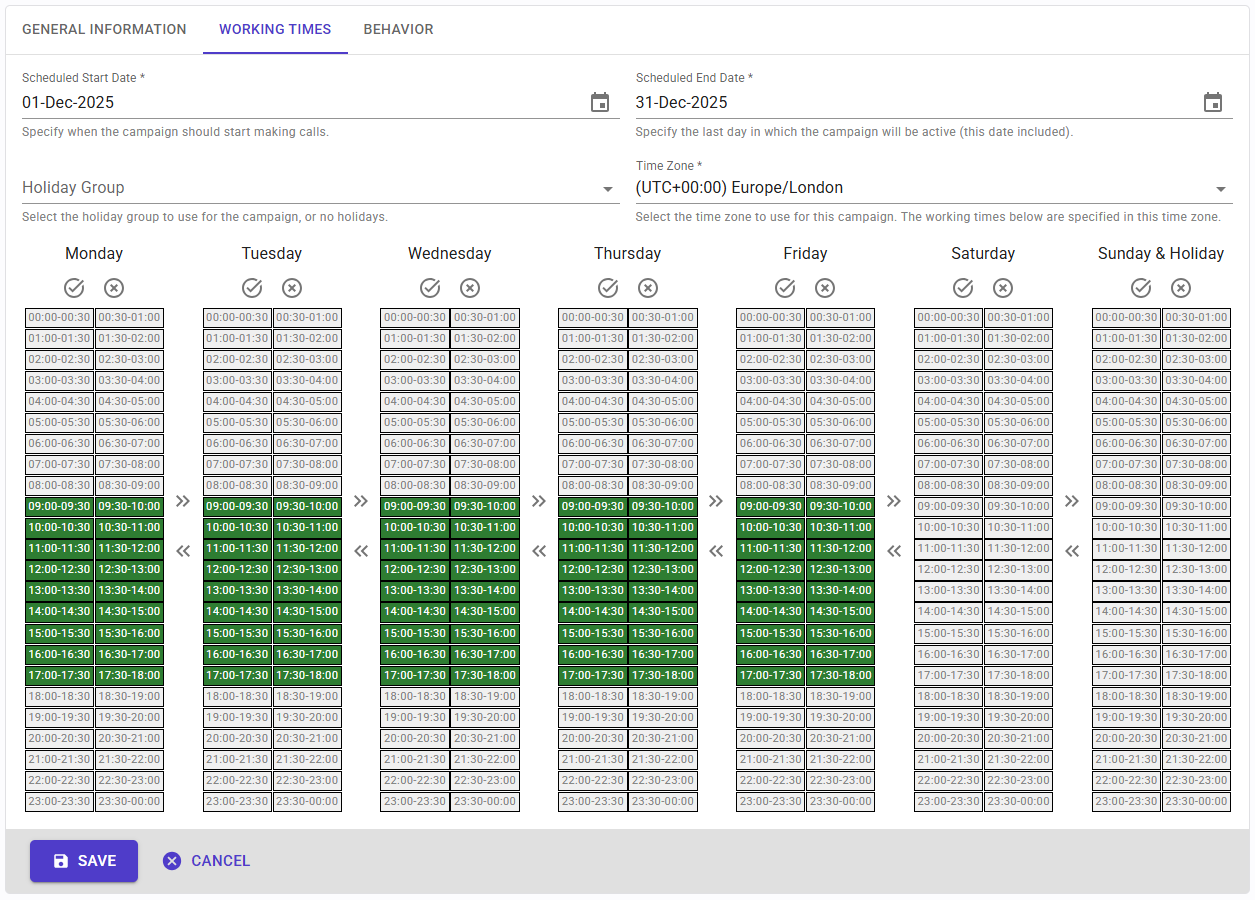The width and height of the screenshot is (1255, 900).
Task: Disable Friday 17:30-18:00 time slot
Action: [x=840, y=676]
